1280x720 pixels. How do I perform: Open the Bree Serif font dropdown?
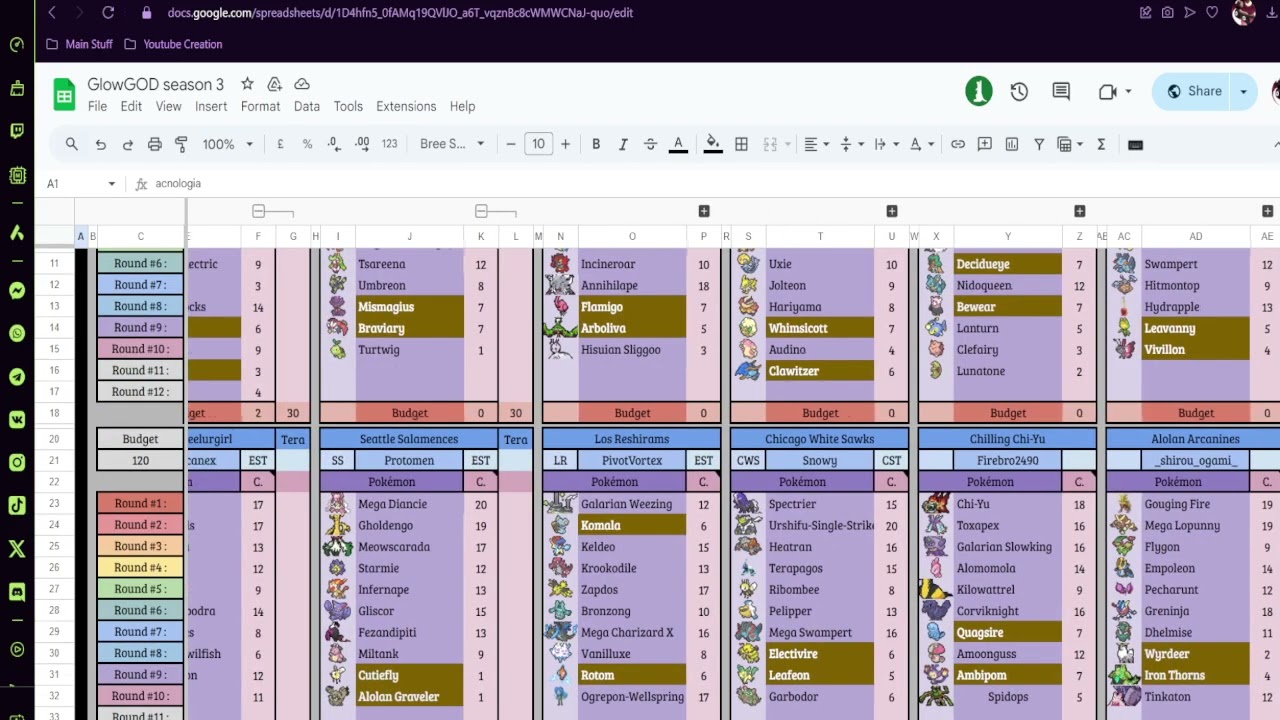click(452, 144)
